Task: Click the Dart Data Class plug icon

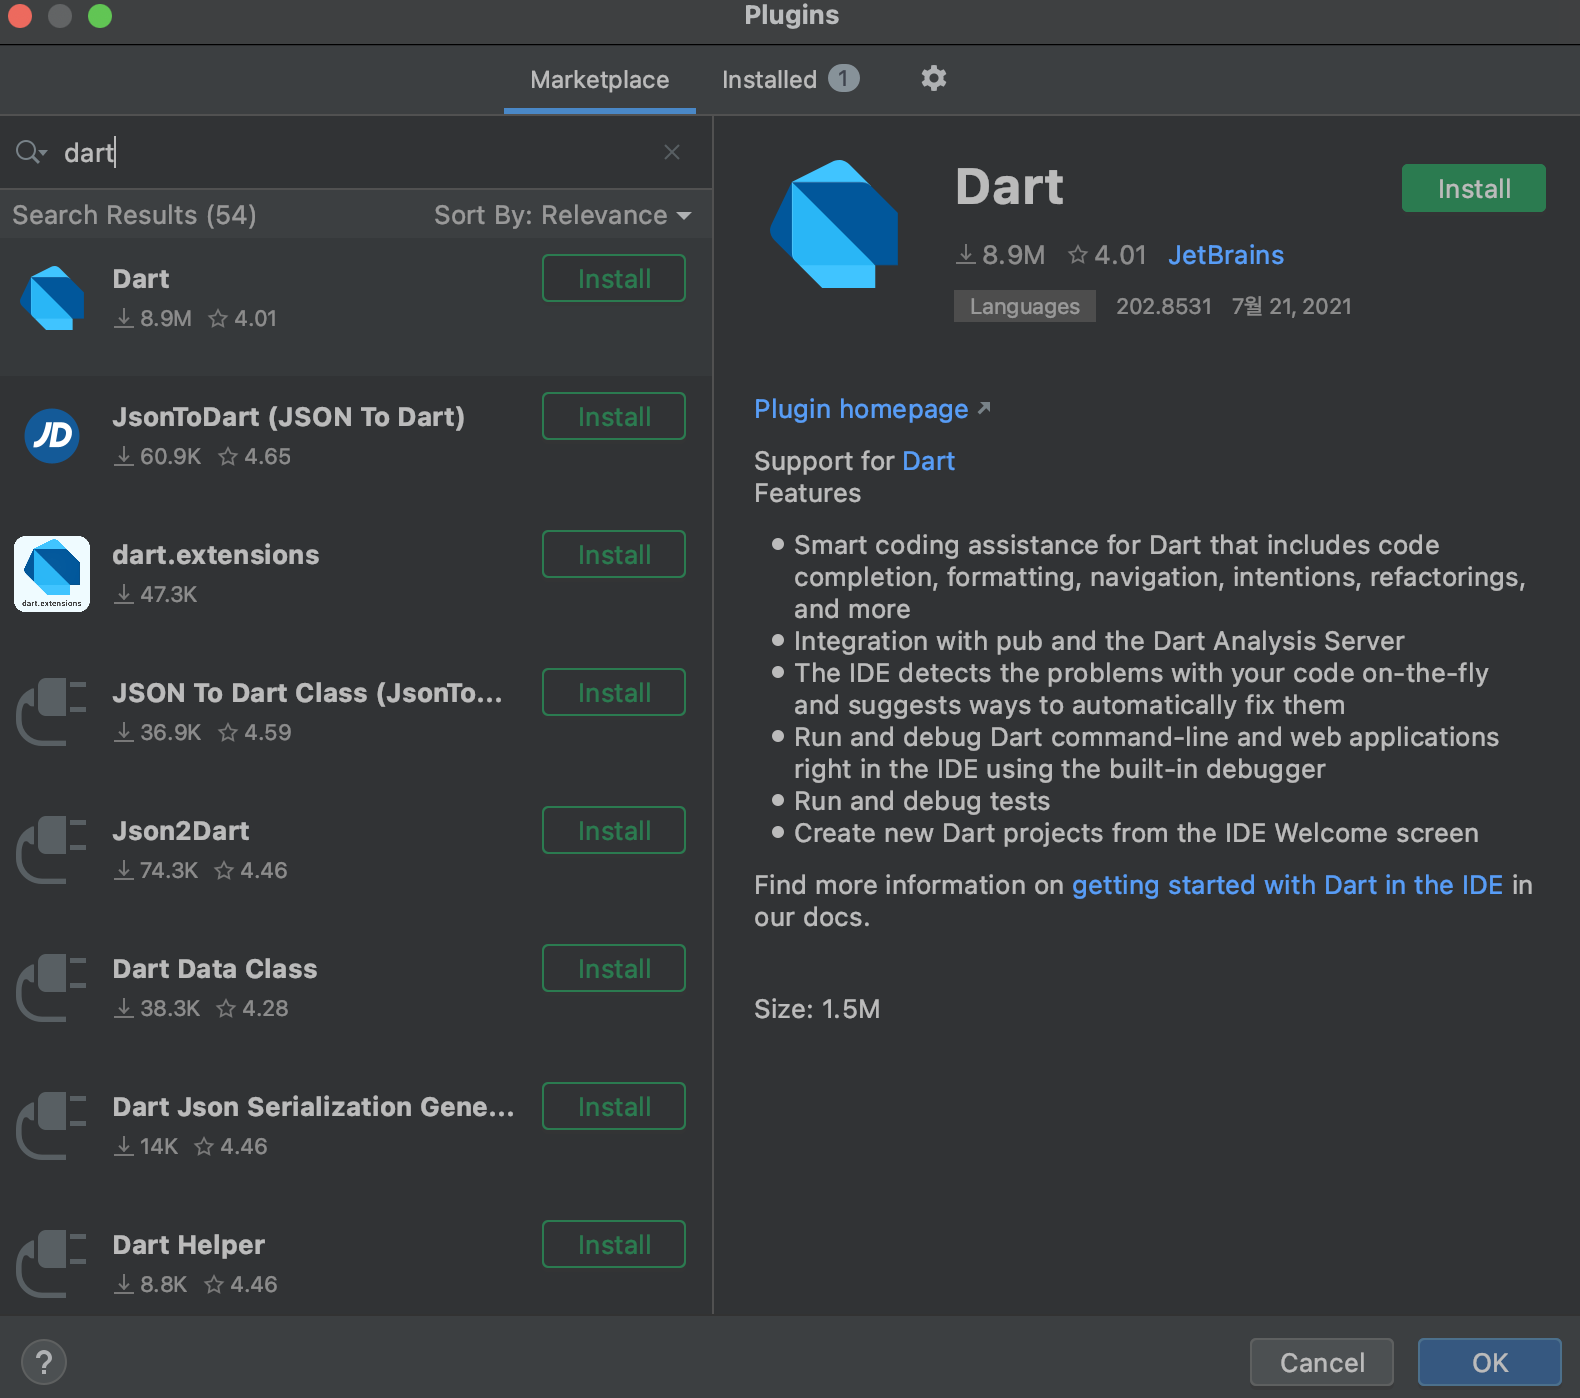Action: [52, 988]
